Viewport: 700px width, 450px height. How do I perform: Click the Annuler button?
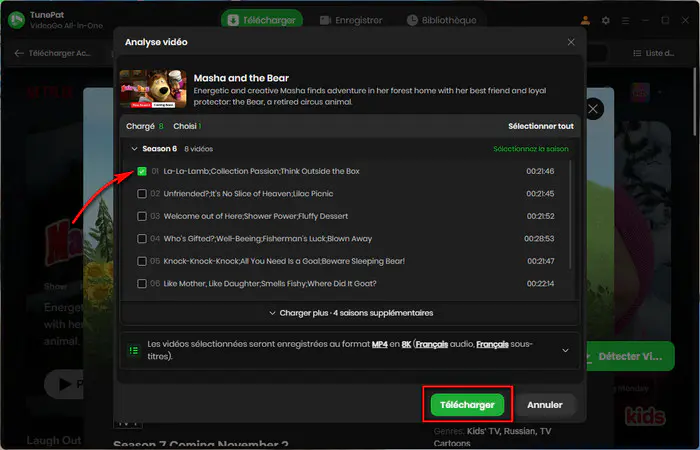[x=545, y=405]
